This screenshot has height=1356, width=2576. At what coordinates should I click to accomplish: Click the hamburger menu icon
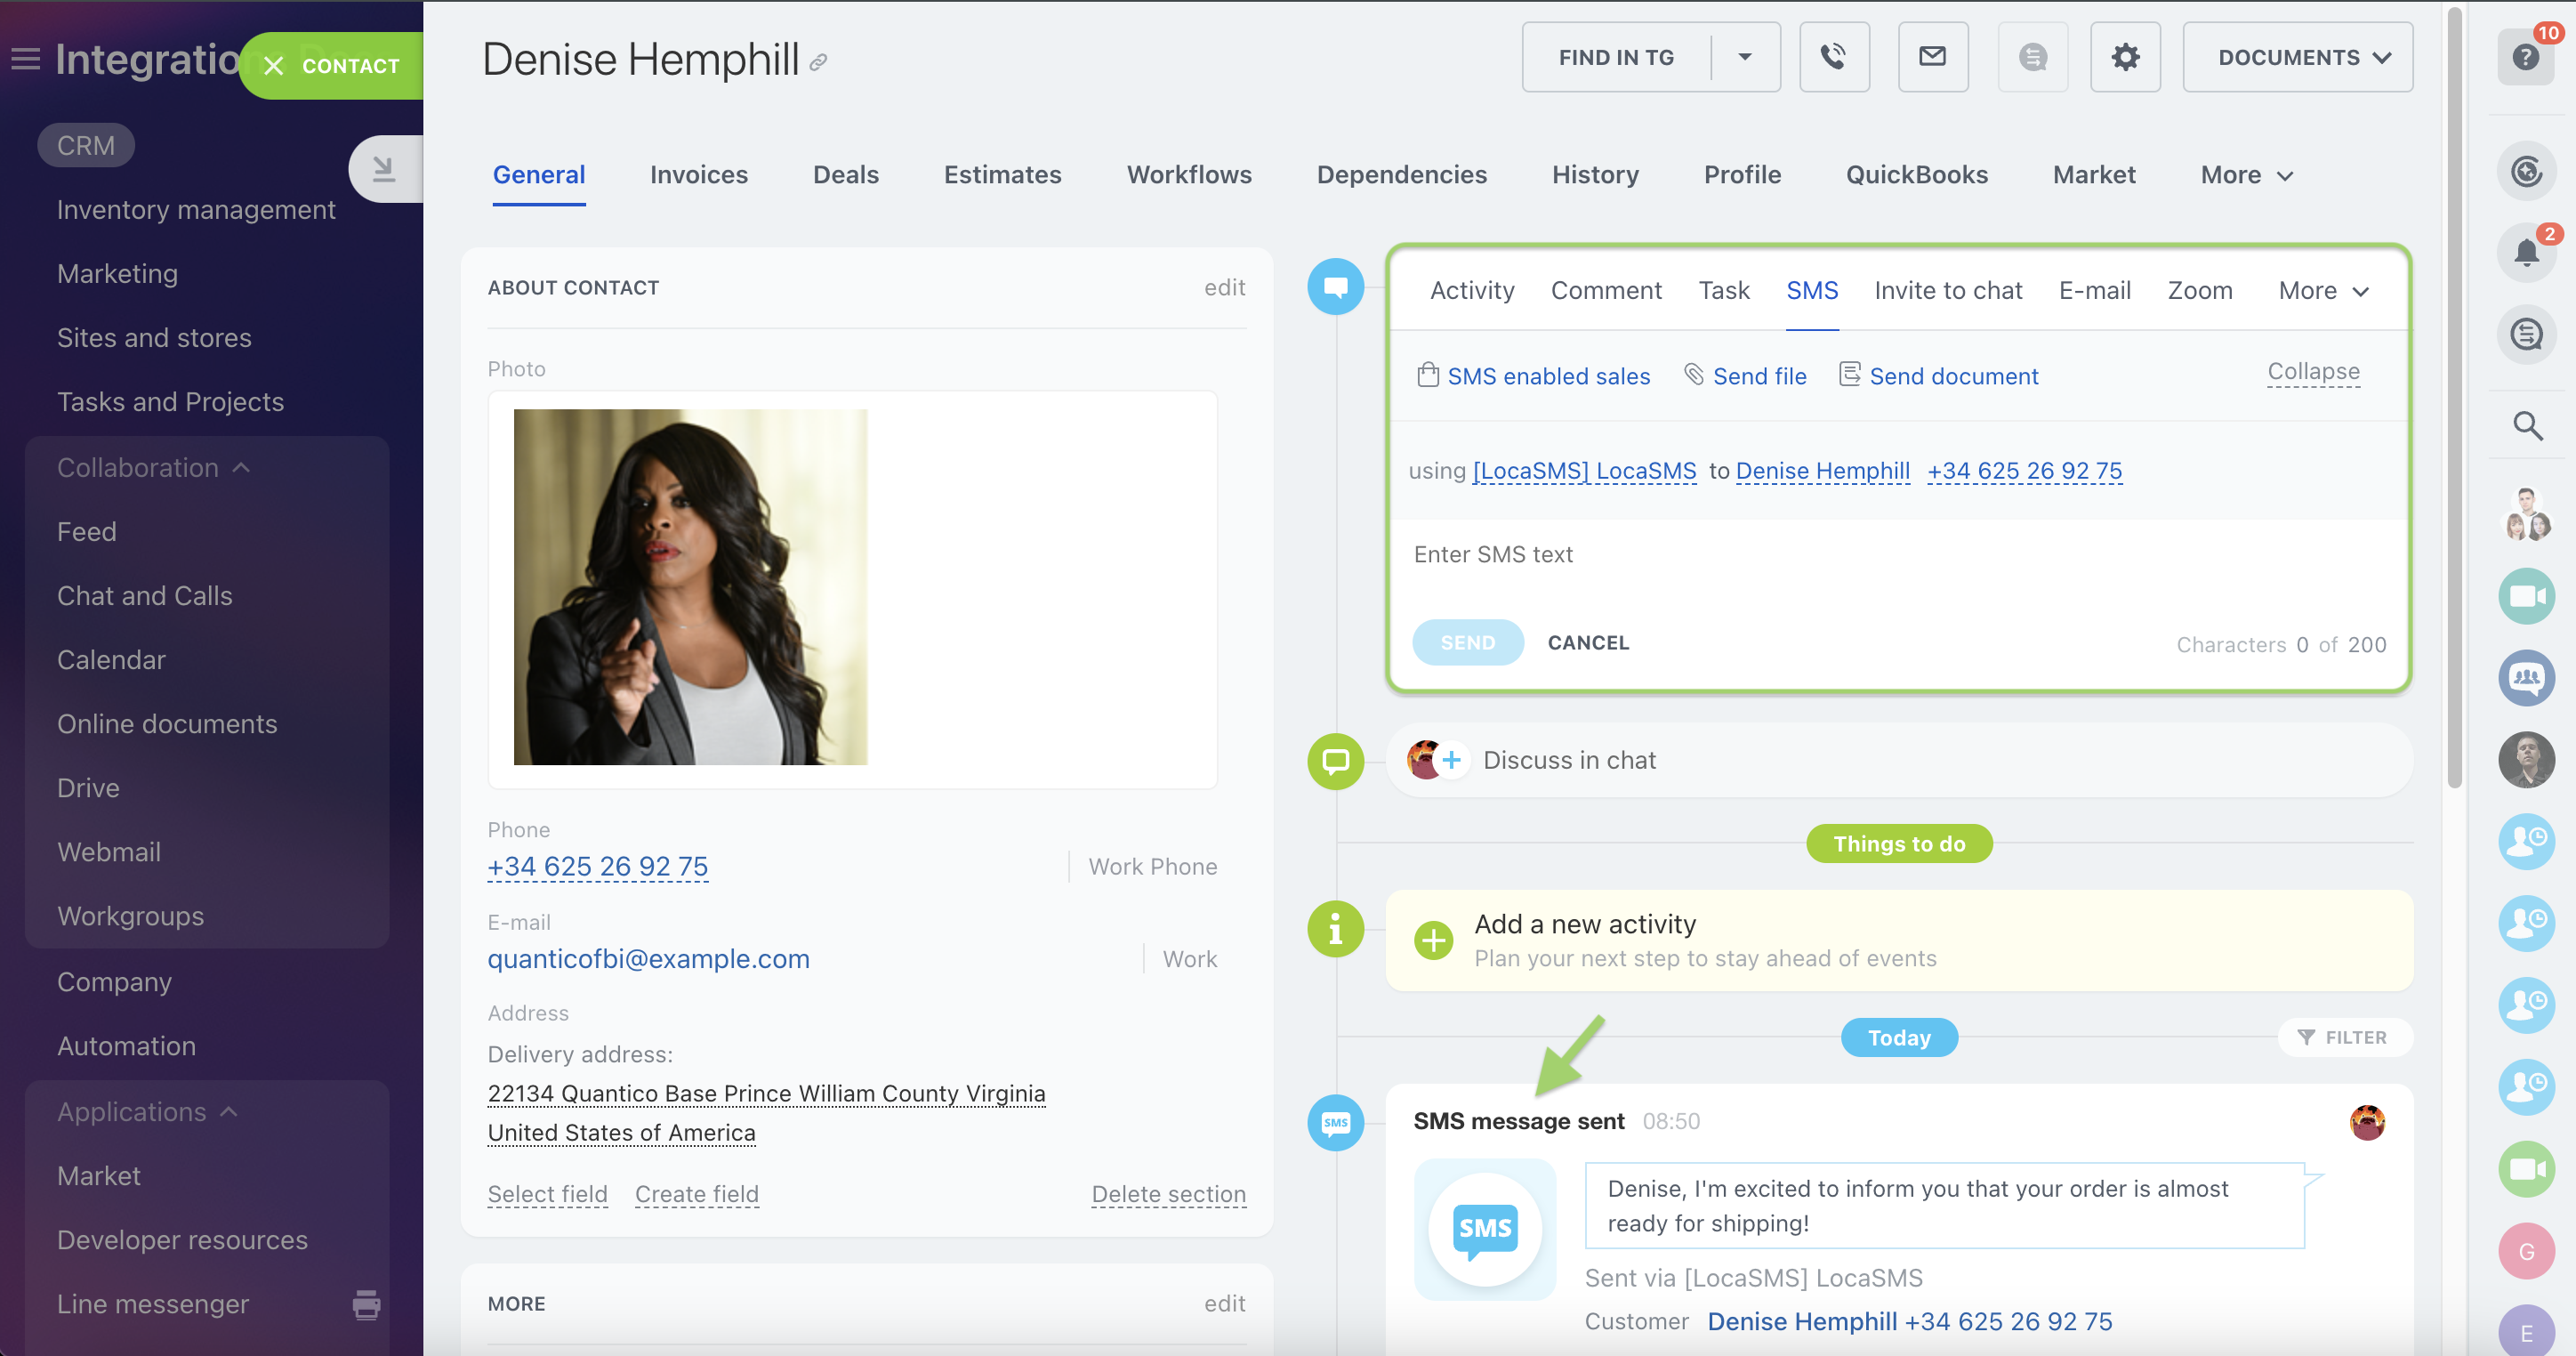25,59
